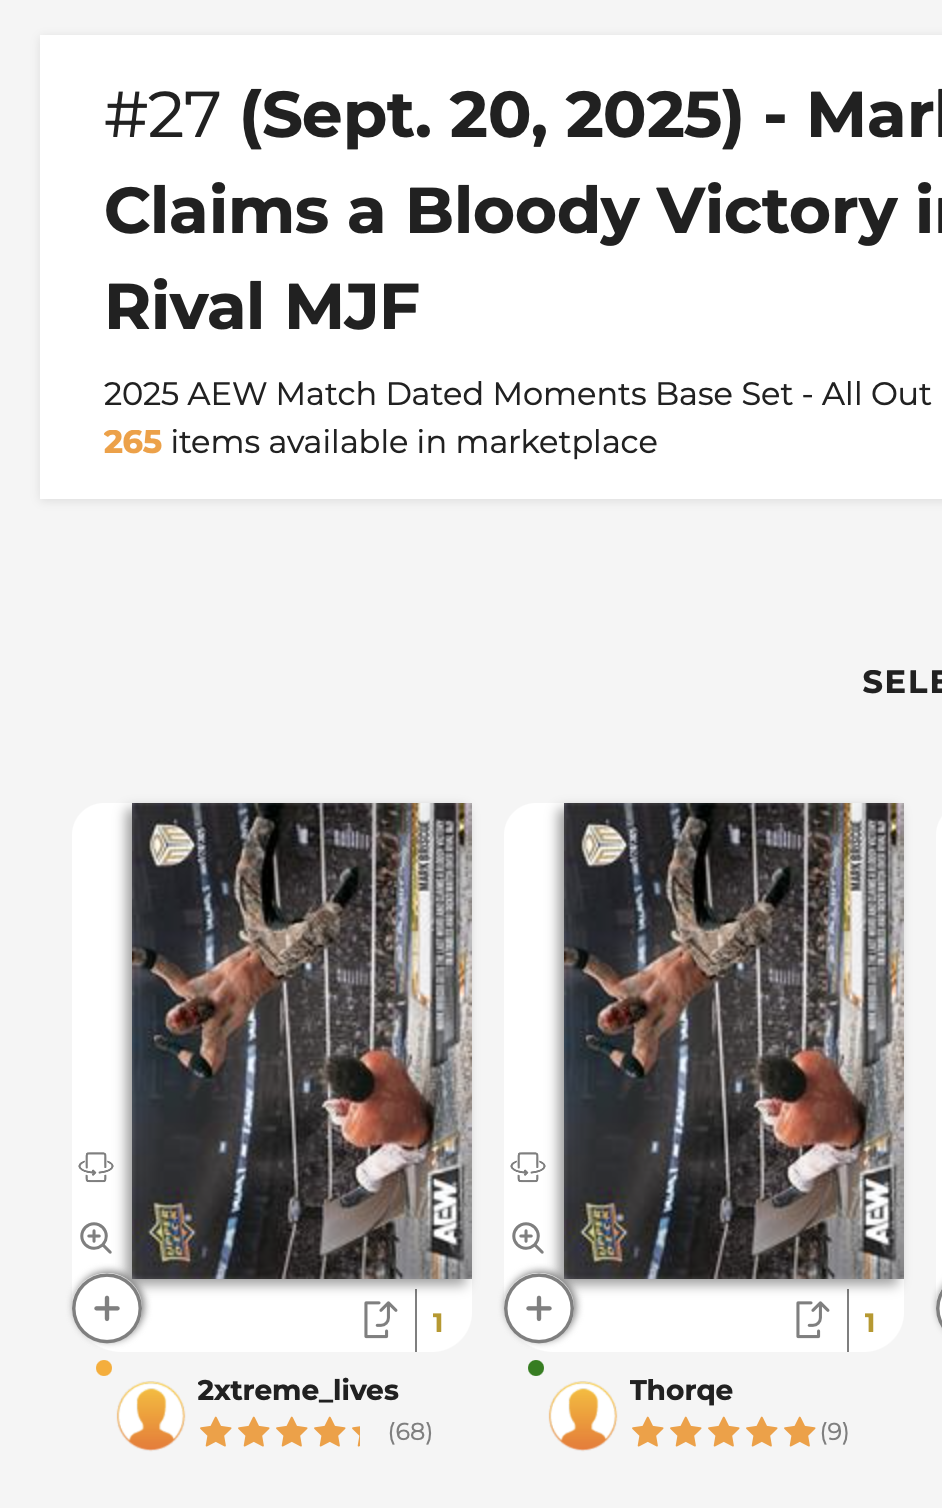Click magnifier zoom icon on 2xtreme_lives card
The image size is (942, 1508).
(x=96, y=1238)
